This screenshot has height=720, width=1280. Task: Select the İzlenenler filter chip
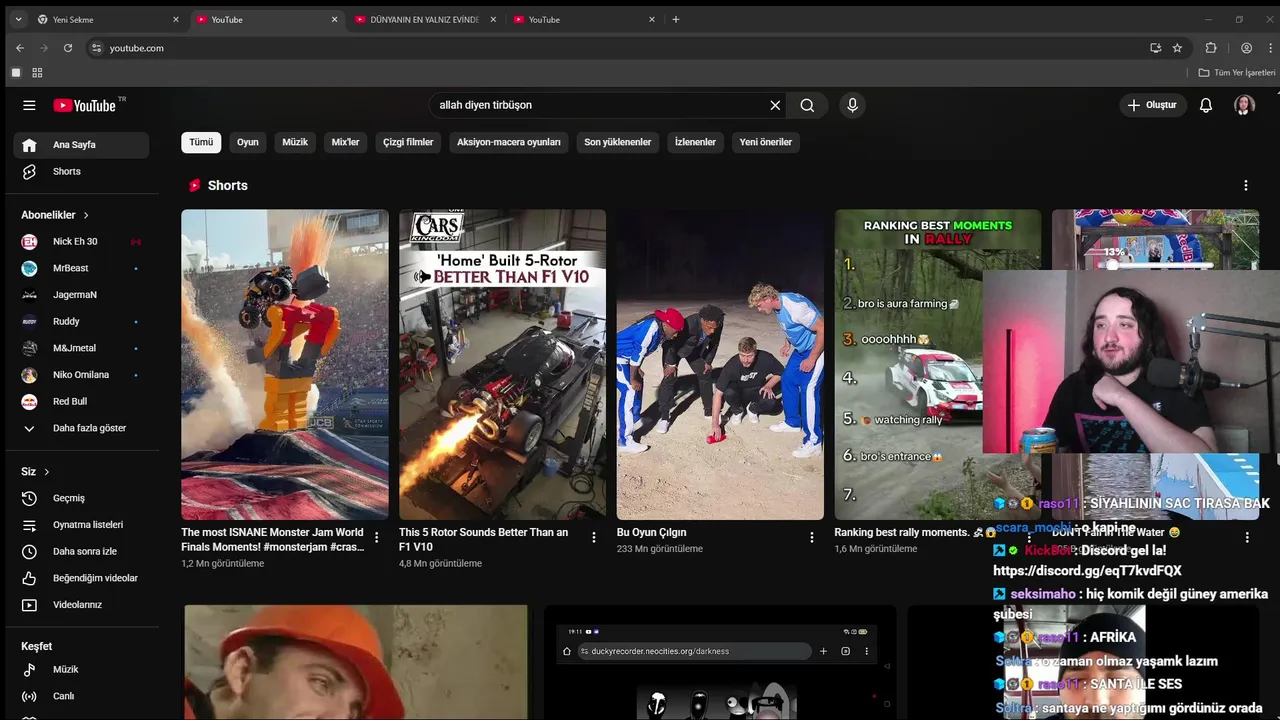coord(695,142)
